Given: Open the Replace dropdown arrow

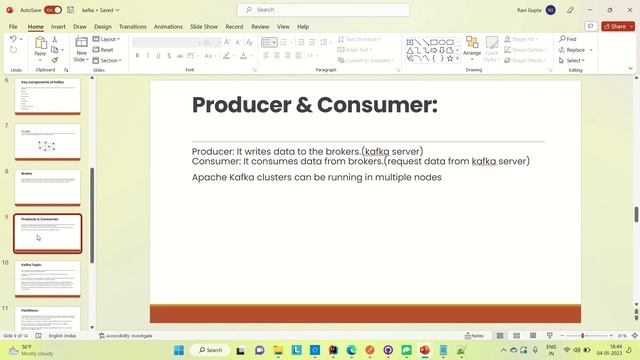Looking at the screenshot, I should (591, 50).
